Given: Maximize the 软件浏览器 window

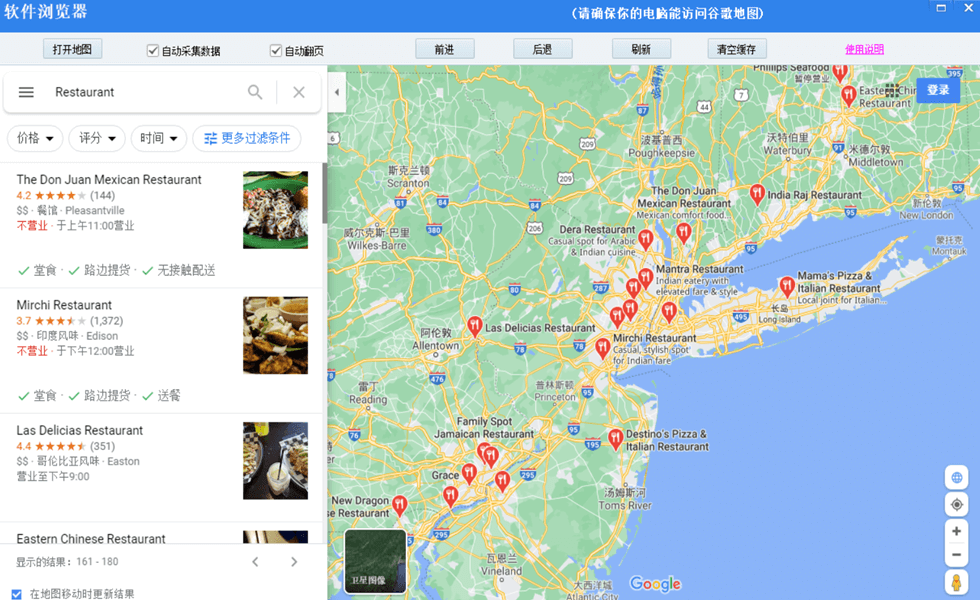Looking at the screenshot, I should point(941,8).
